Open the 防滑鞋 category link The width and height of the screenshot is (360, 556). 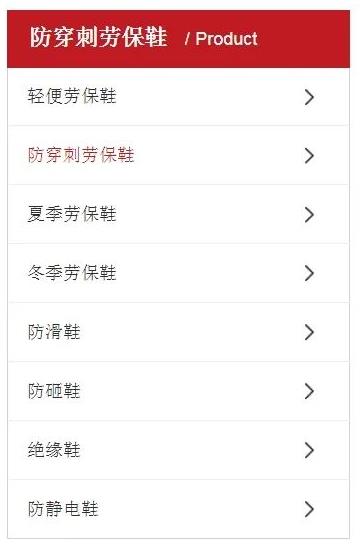pyautogui.click(x=54, y=332)
